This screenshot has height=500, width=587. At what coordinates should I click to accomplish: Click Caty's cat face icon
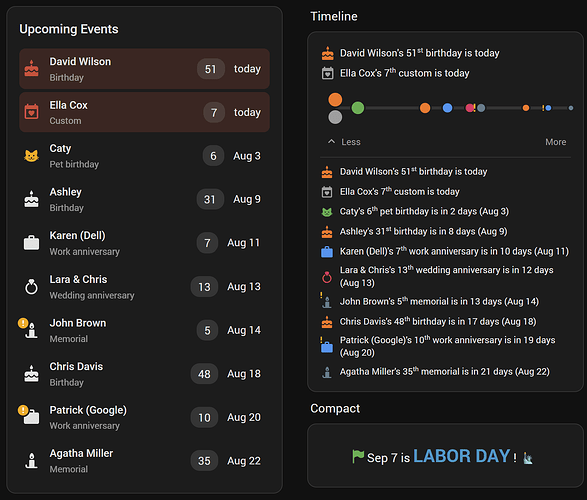(x=31, y=156)
